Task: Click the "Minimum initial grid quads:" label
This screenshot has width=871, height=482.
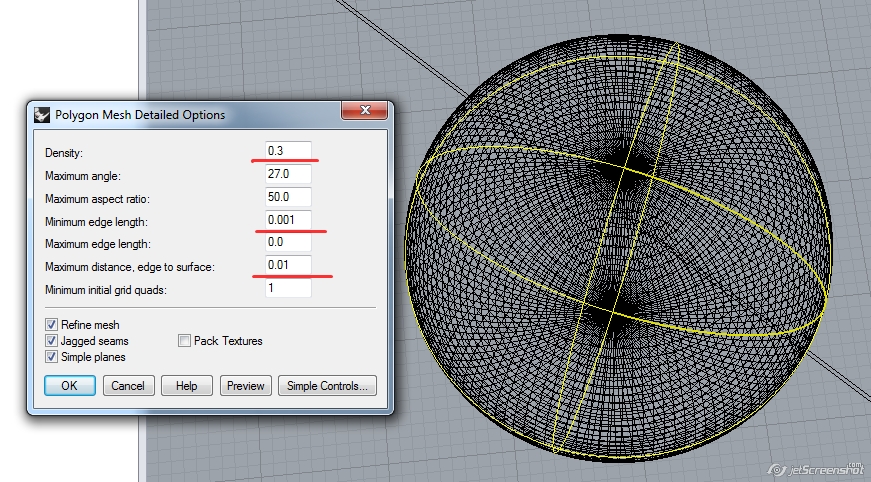Action: coord(106,290)
